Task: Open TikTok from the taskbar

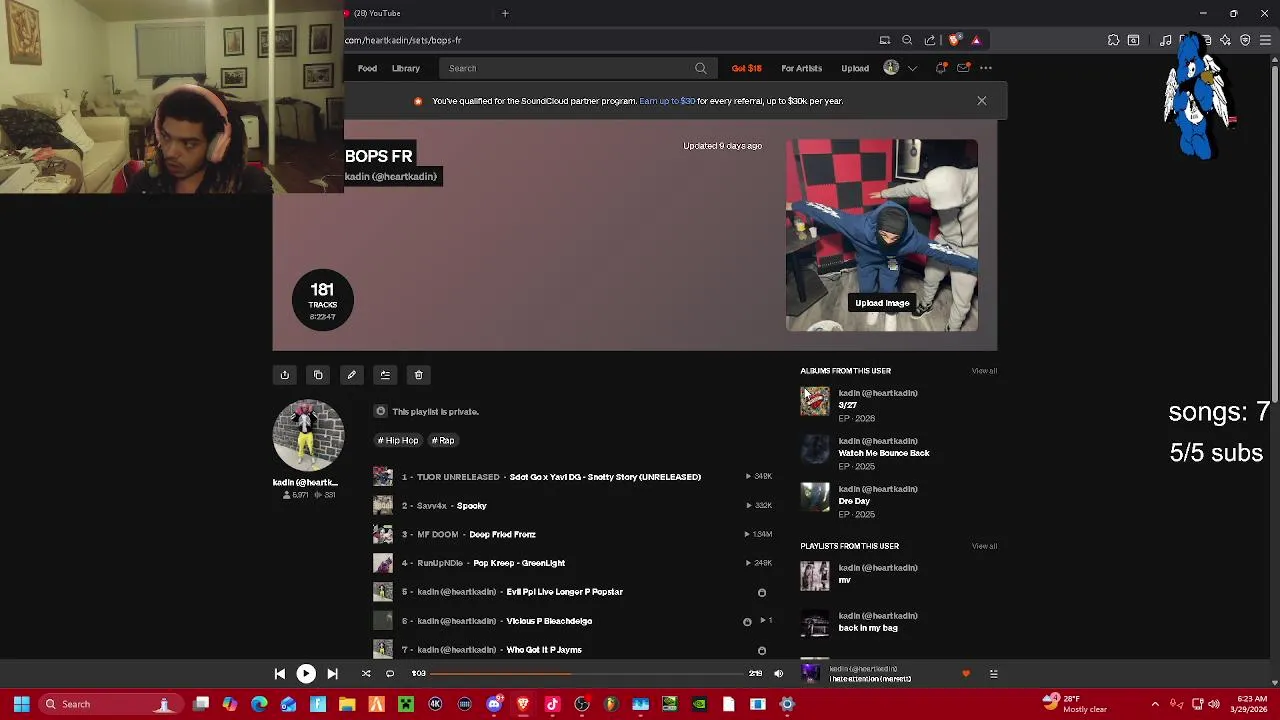Action: (552, 704)
